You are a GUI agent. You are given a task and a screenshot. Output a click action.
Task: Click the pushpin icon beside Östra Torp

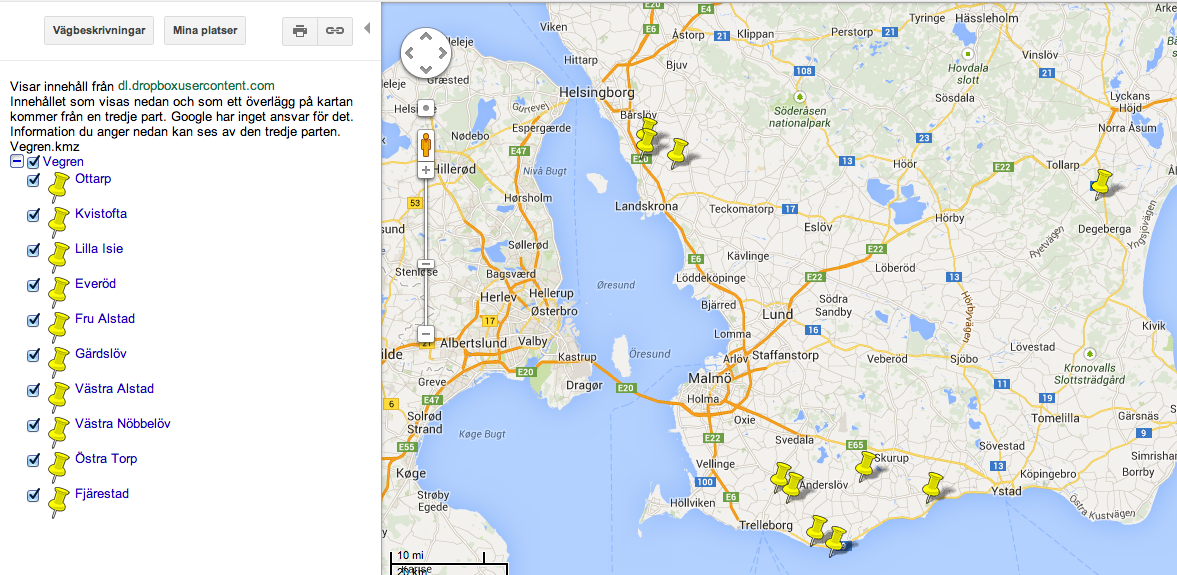pyautogui.click(x=58, y=468)
